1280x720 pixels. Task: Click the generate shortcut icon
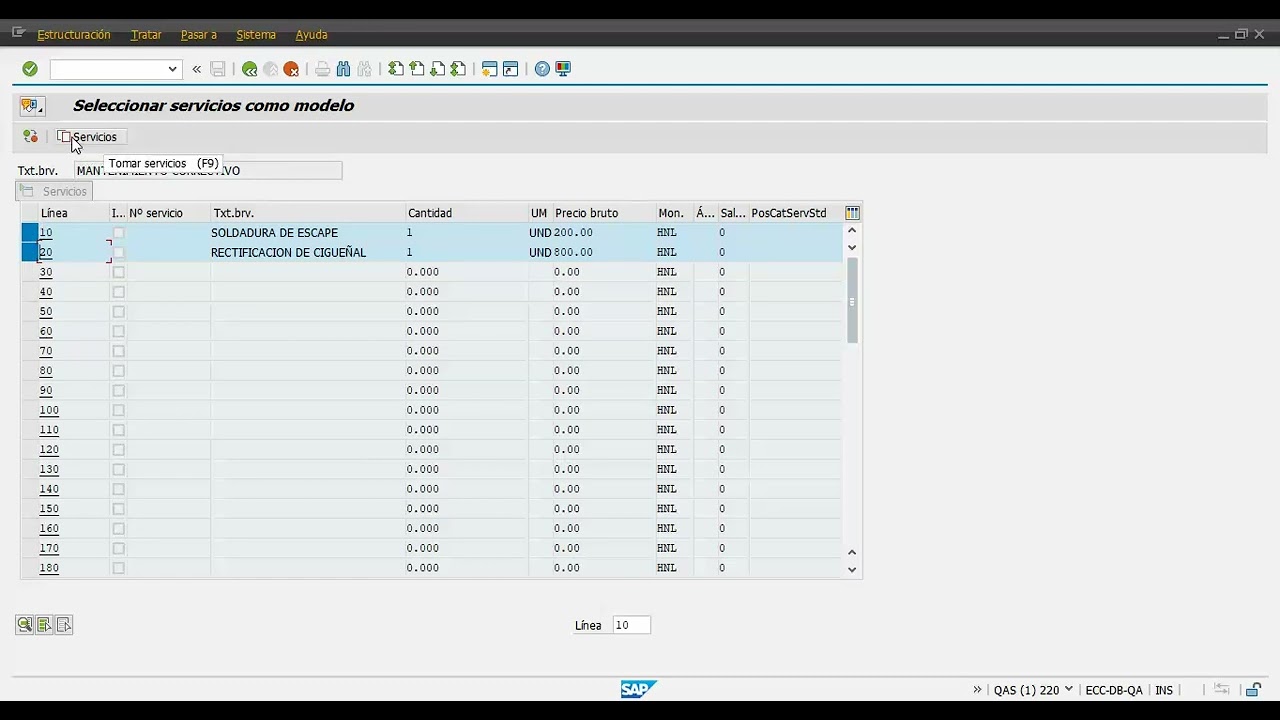[x=510, y=69]
